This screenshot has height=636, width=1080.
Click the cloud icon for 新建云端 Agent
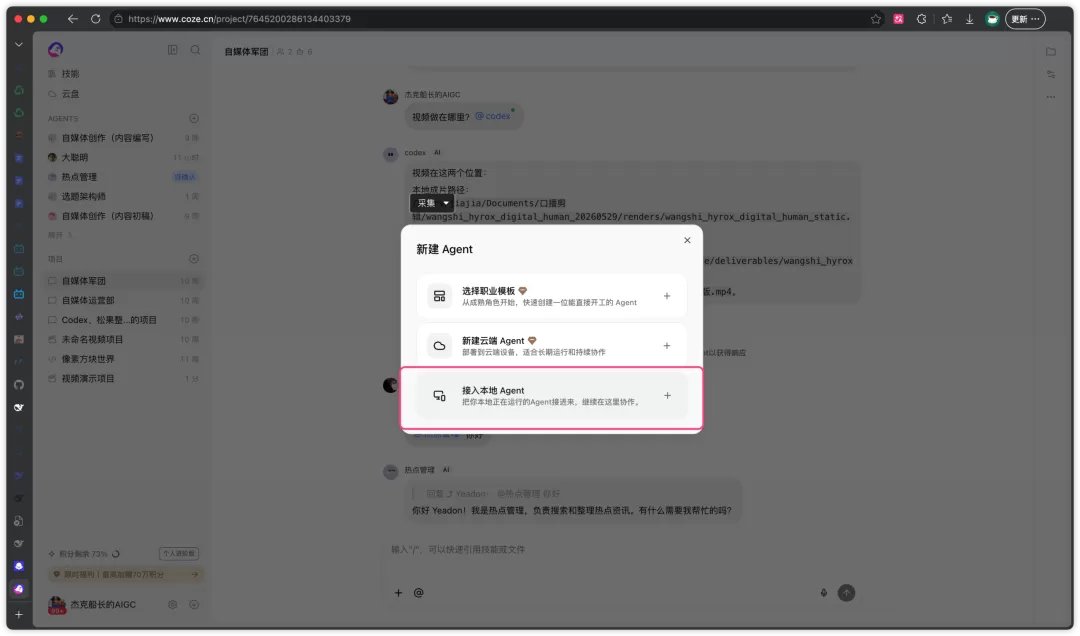[439, 346]
